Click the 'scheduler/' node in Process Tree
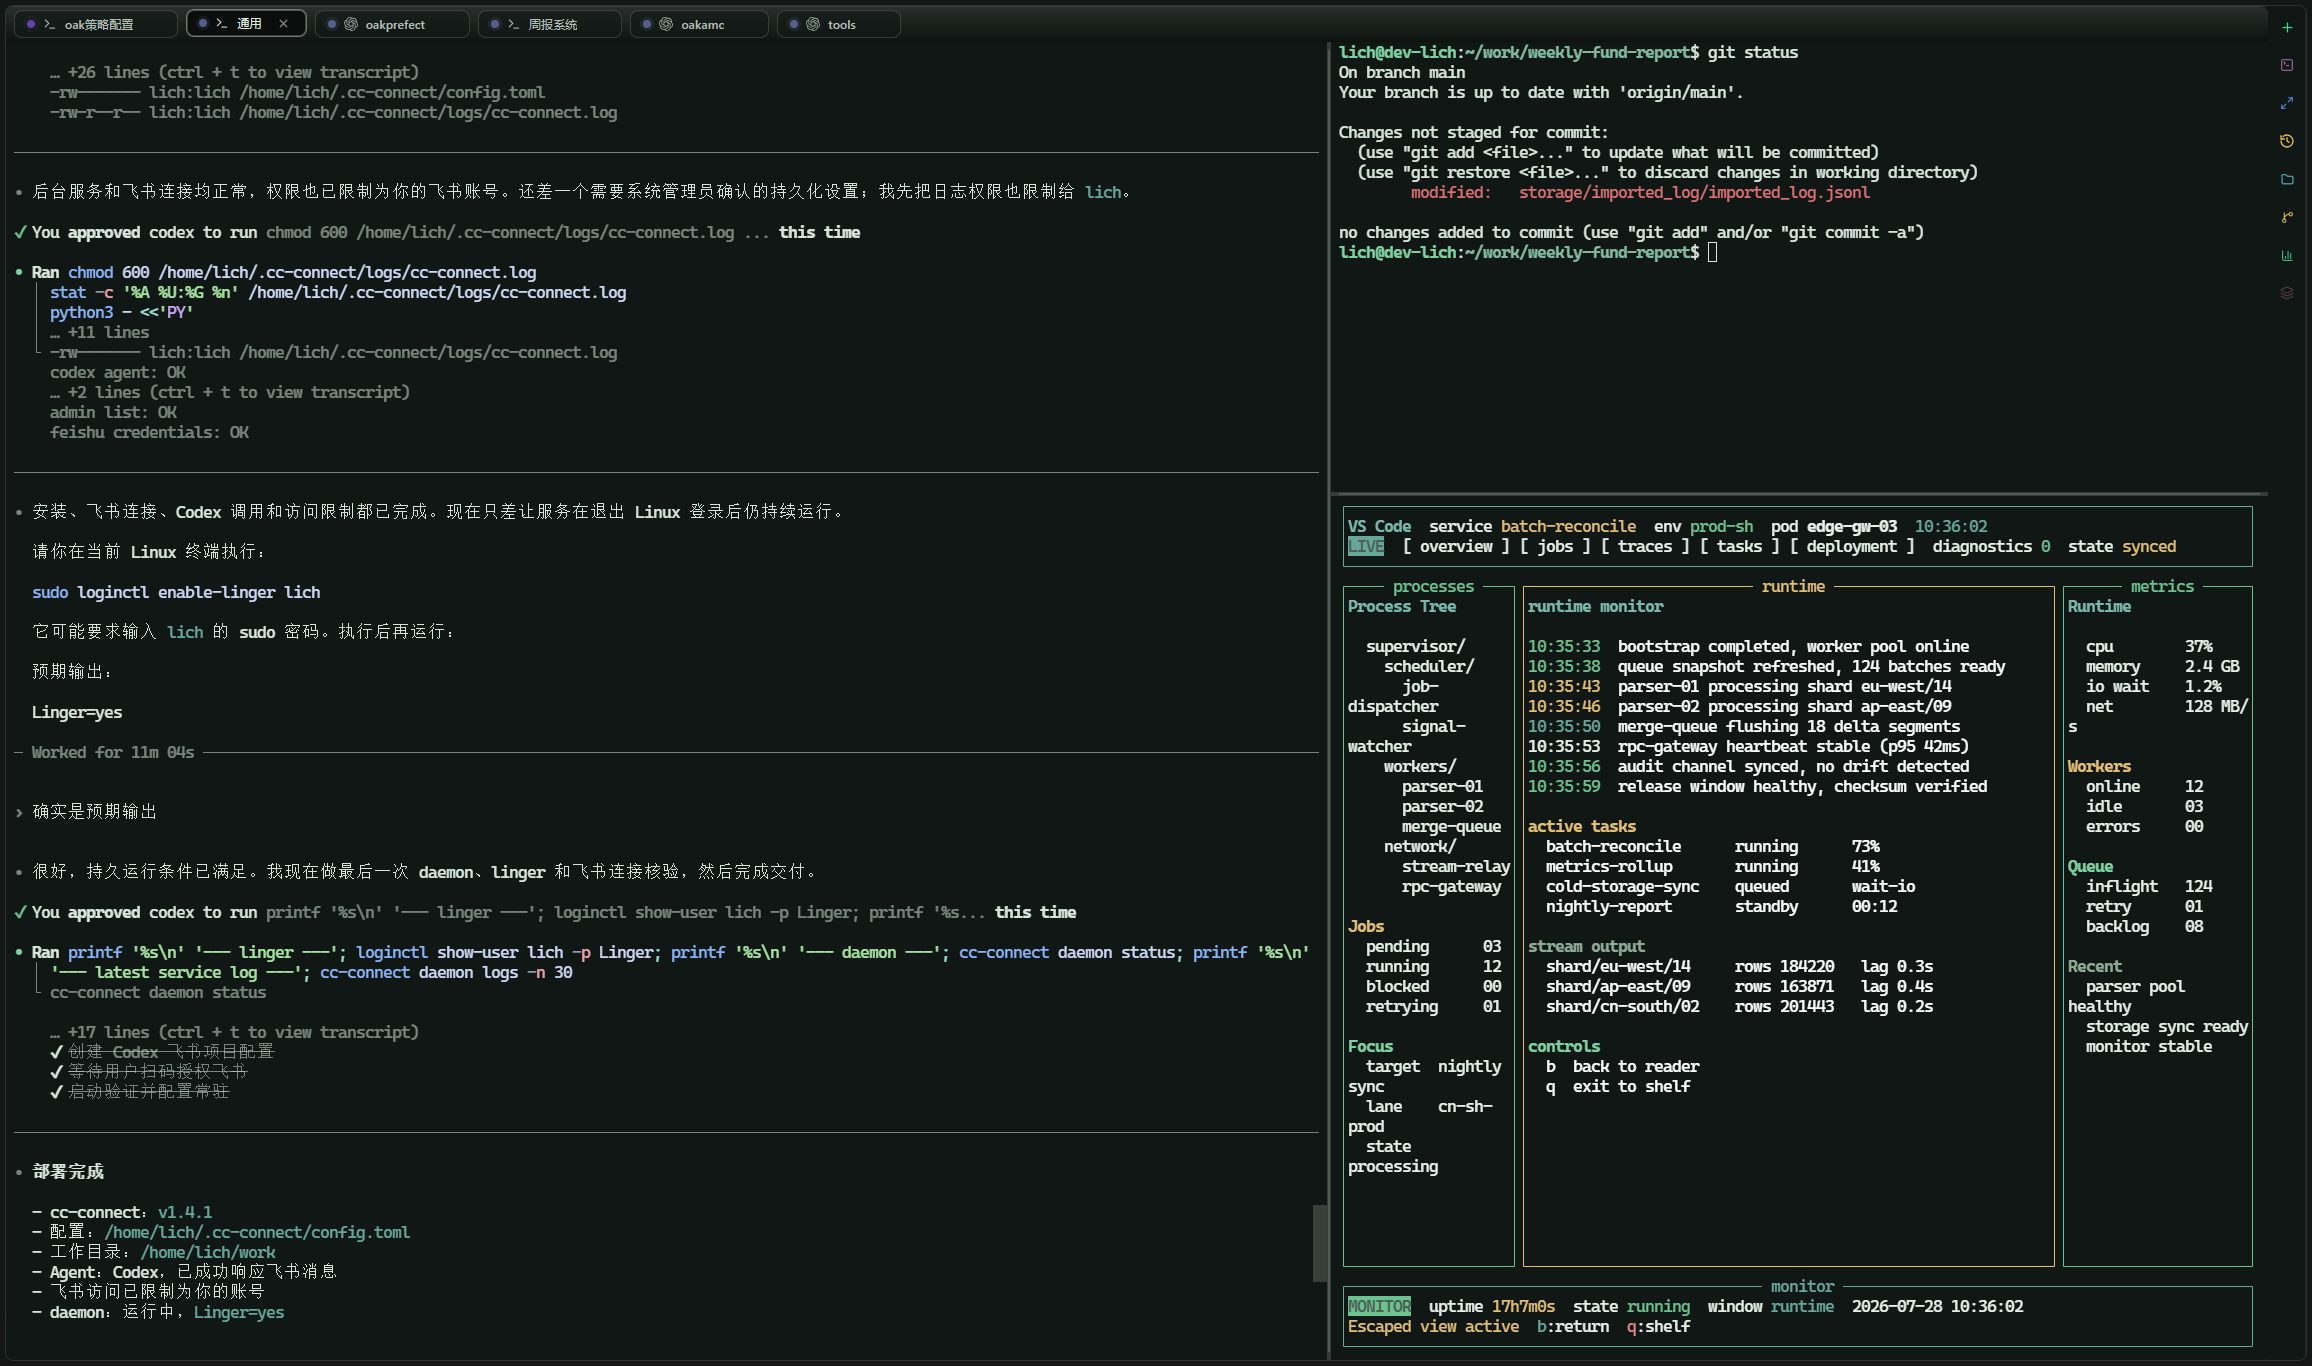2312x1366 pixels. click(1429, 667)
